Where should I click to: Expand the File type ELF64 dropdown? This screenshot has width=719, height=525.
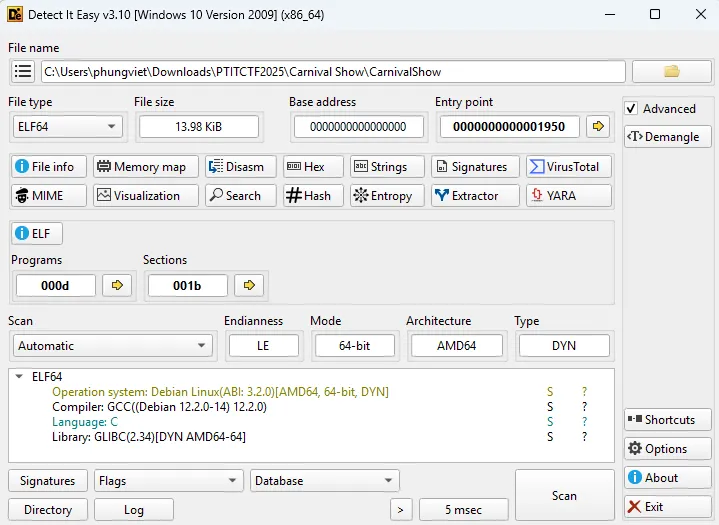(x=66, y=127)
